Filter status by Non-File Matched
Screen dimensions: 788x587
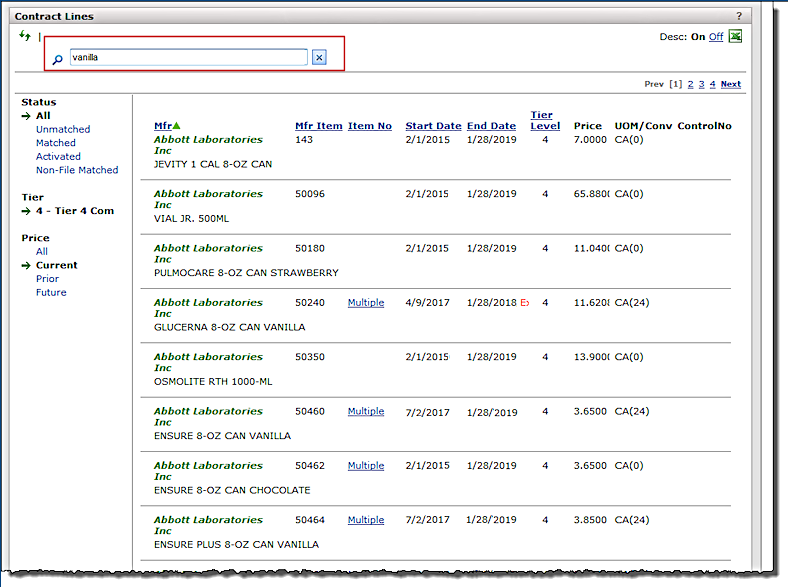77,170
